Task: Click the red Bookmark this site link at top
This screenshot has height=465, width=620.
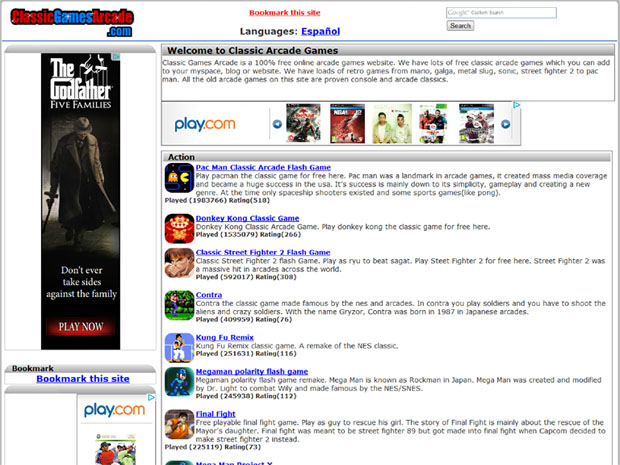Action: (285, 13)
